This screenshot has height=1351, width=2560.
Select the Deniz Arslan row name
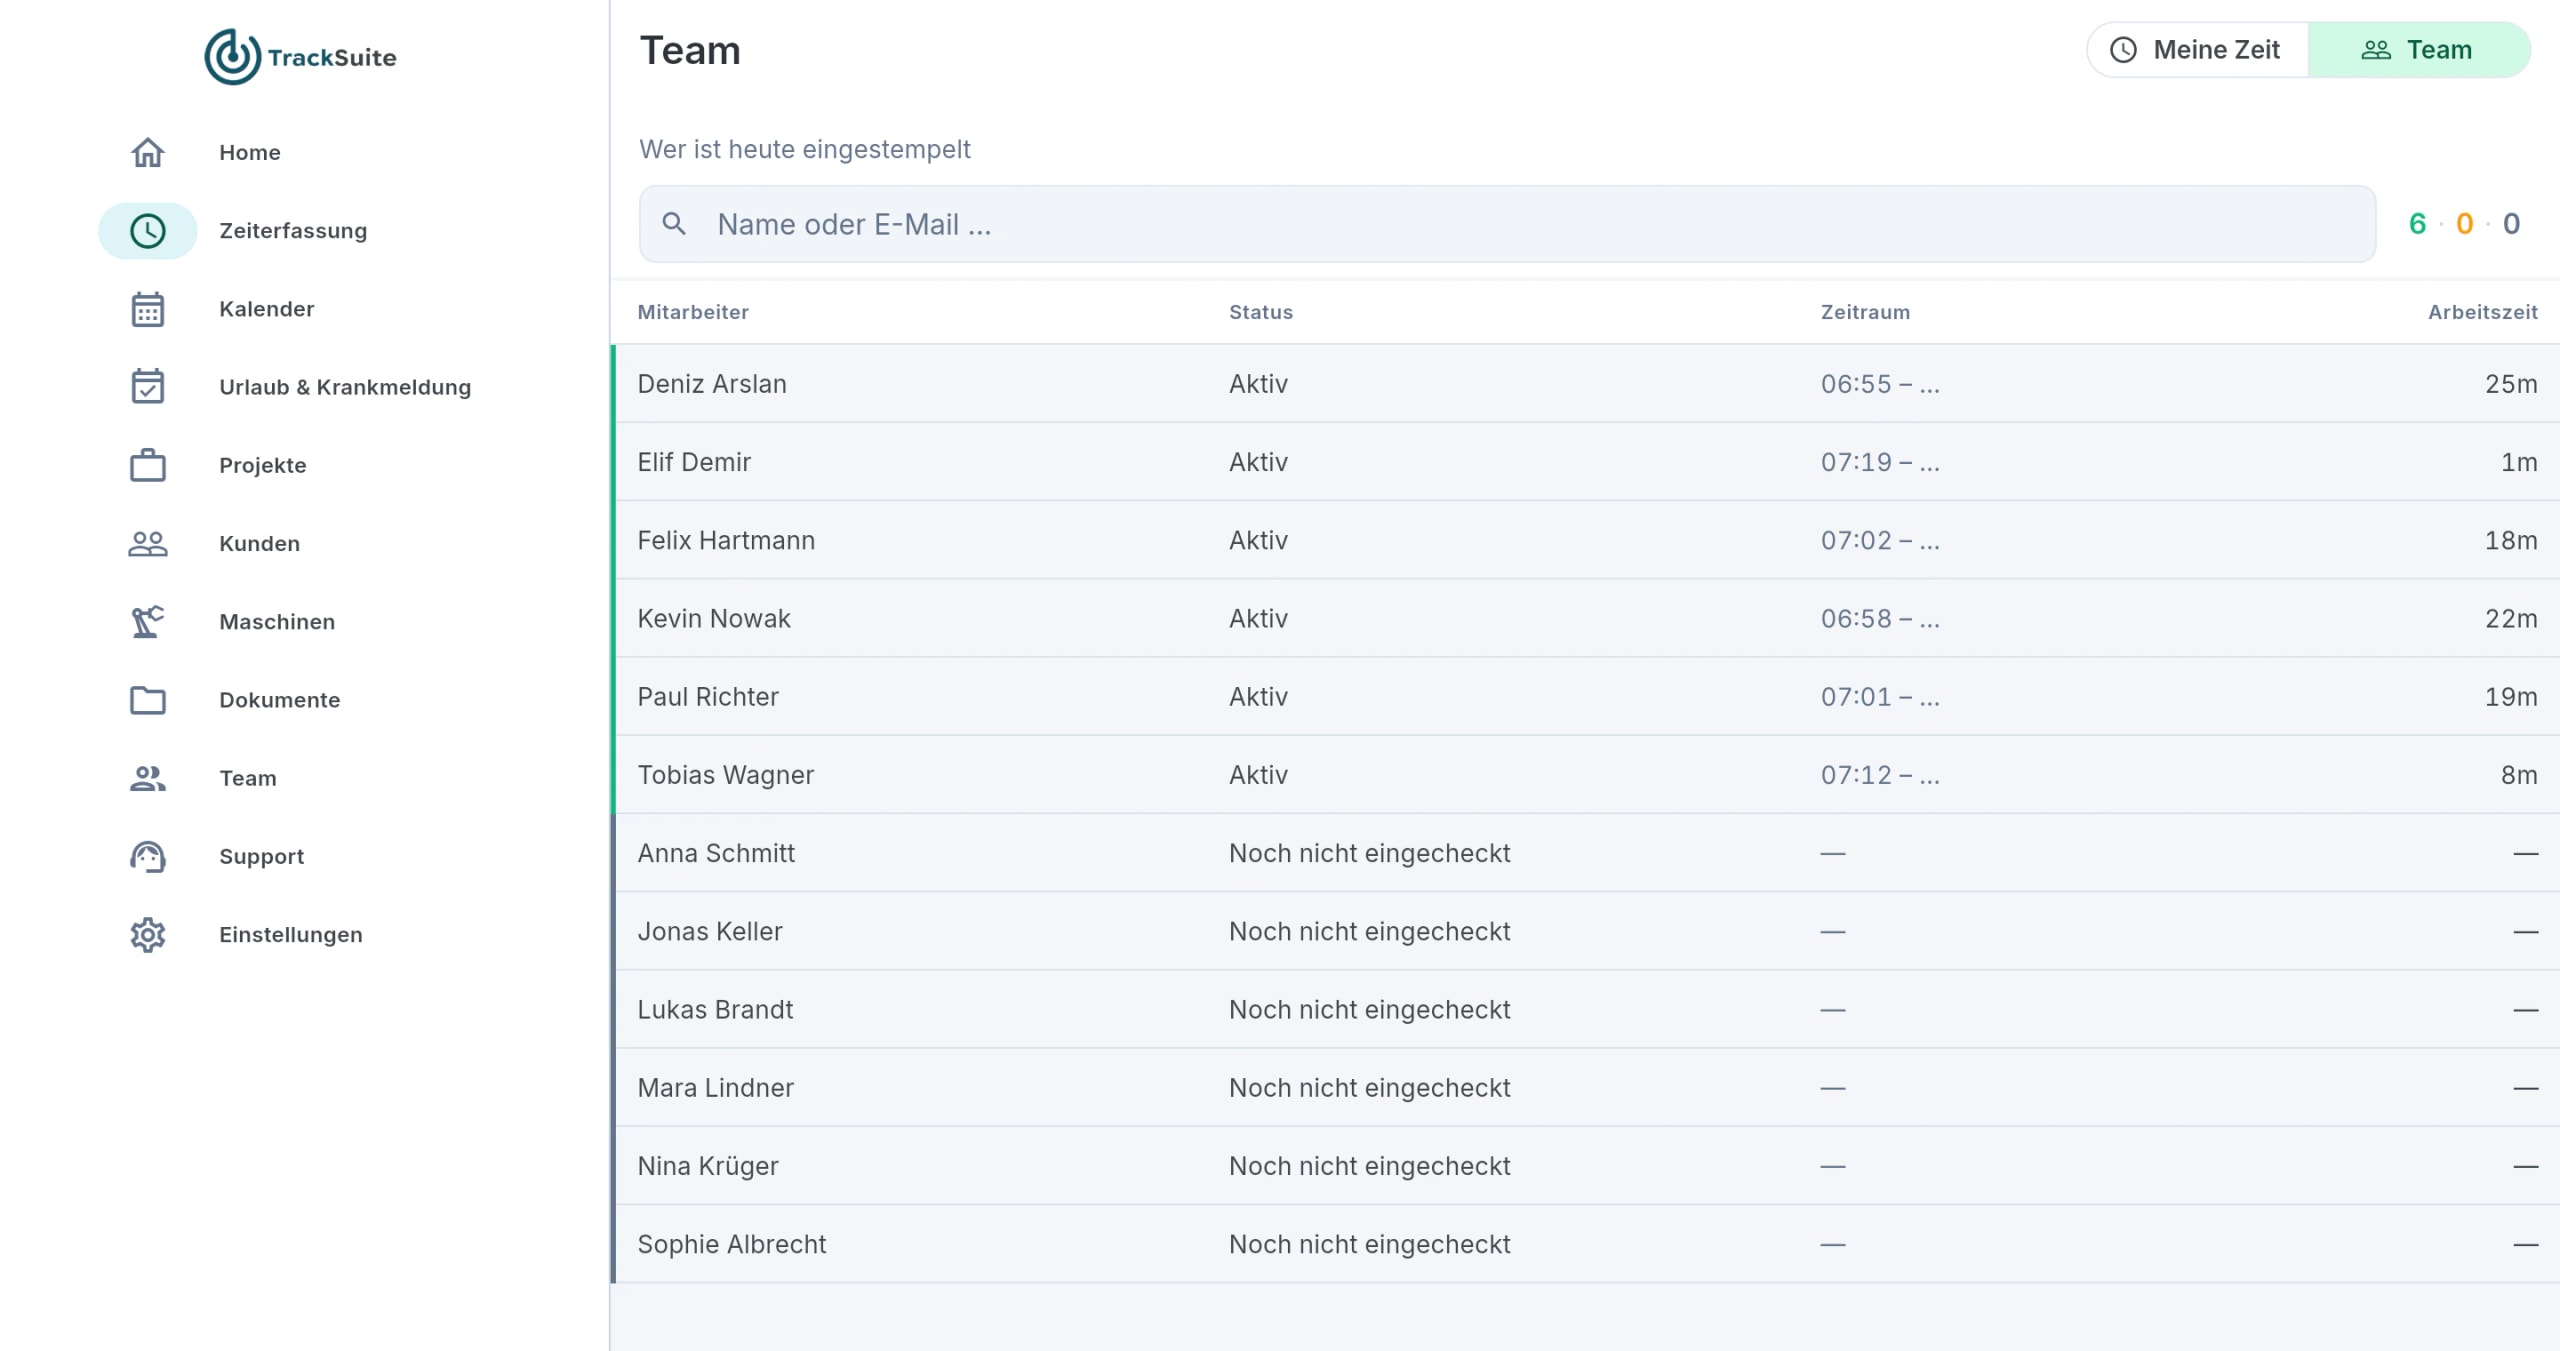(x=712, y=384)
